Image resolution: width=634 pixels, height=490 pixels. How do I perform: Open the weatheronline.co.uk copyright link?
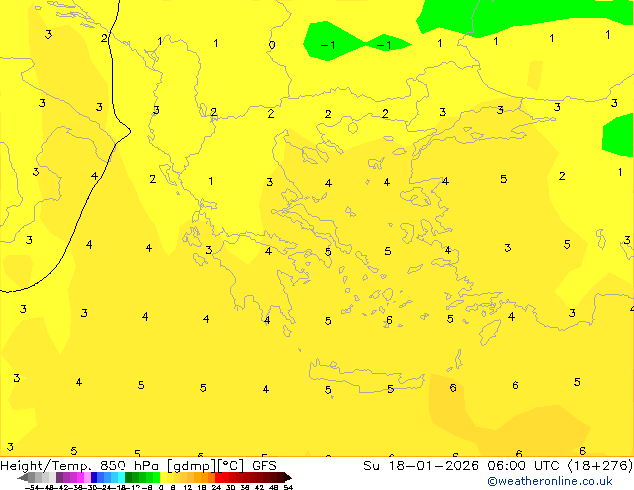(x=549, y=482)
